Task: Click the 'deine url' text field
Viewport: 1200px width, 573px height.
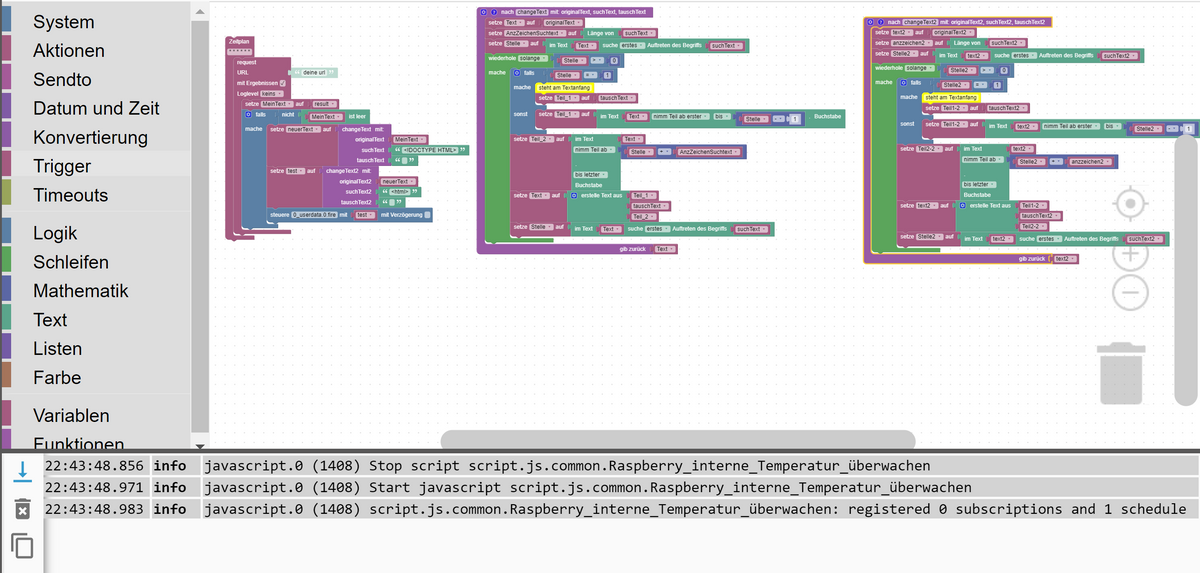Action: (x=314, y=73)
